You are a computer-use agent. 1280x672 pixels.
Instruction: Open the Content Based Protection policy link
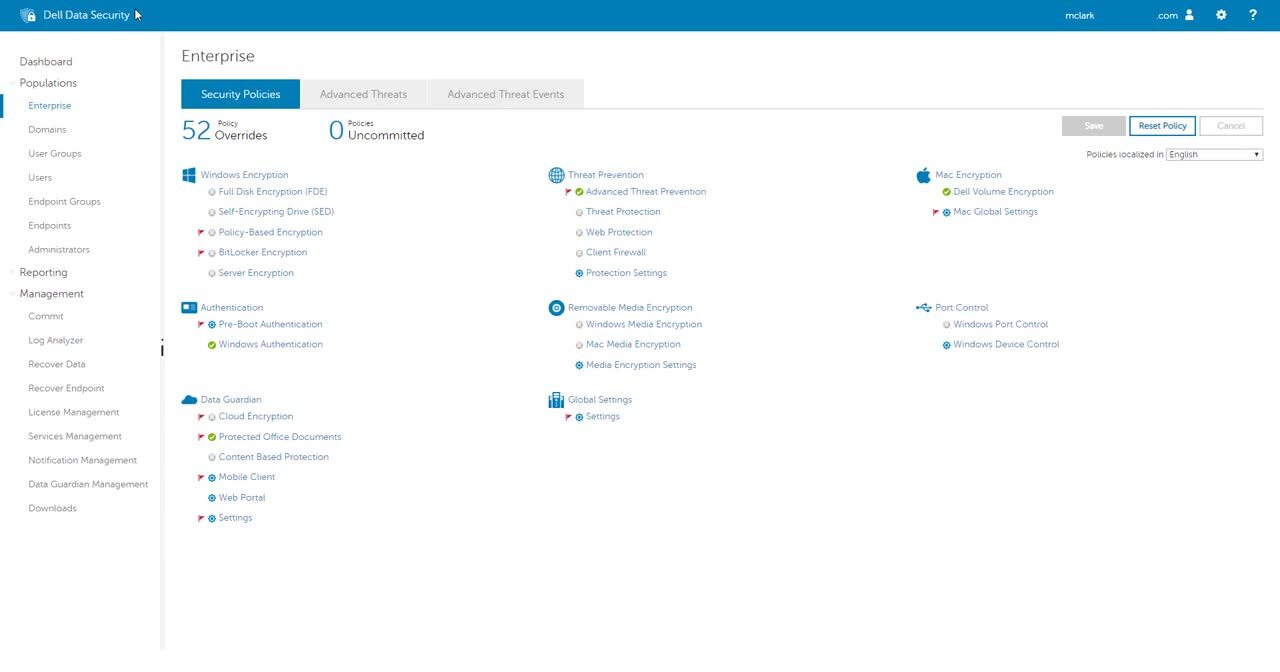pyautogui.click(x=274, y=457)
